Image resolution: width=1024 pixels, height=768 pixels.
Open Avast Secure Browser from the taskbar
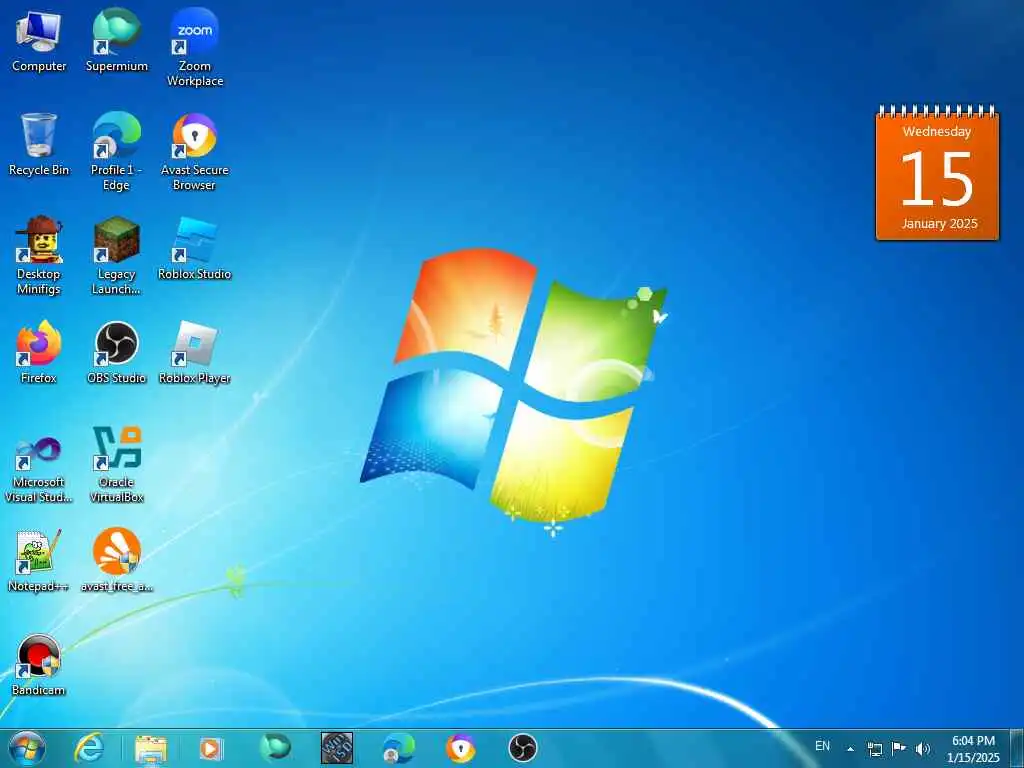pos(460,748)
